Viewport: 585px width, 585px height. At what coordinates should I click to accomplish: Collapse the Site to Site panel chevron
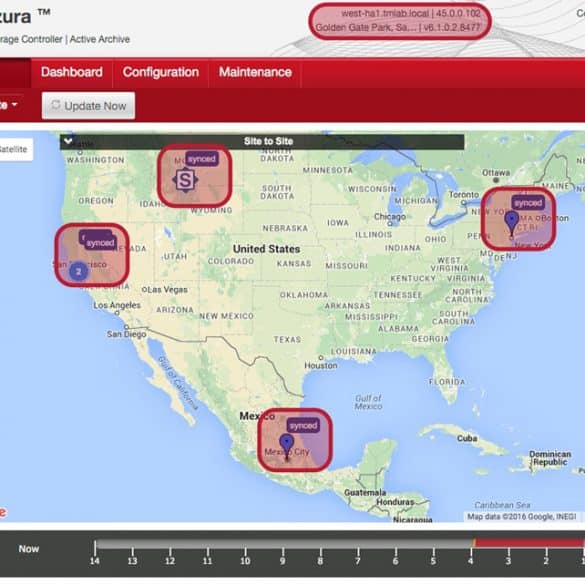coord(68,141)
